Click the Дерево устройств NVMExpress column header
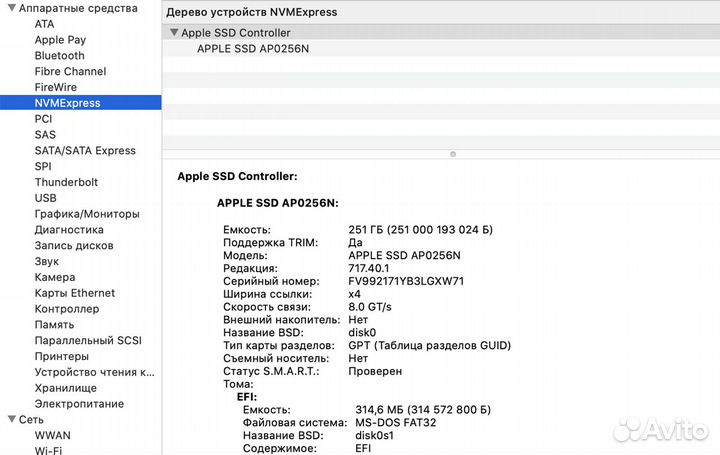Viewport: 720px width, 455px height. pyautogui.click(x=252, y=12)
